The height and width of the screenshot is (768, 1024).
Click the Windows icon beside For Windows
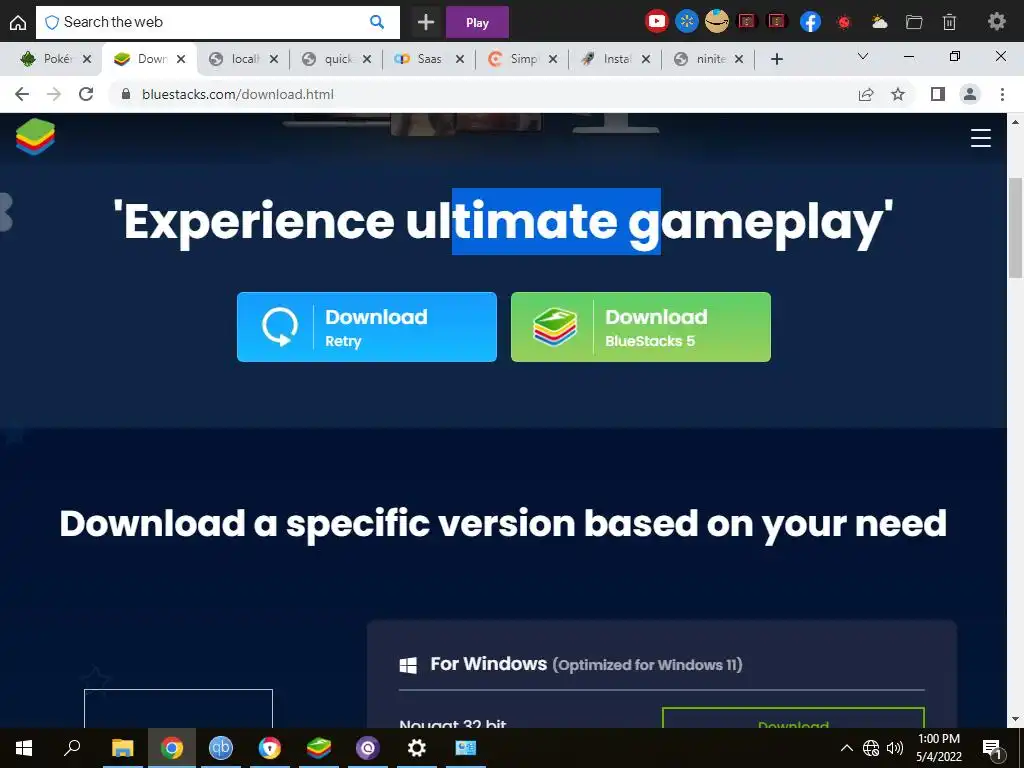pos(408,665)
